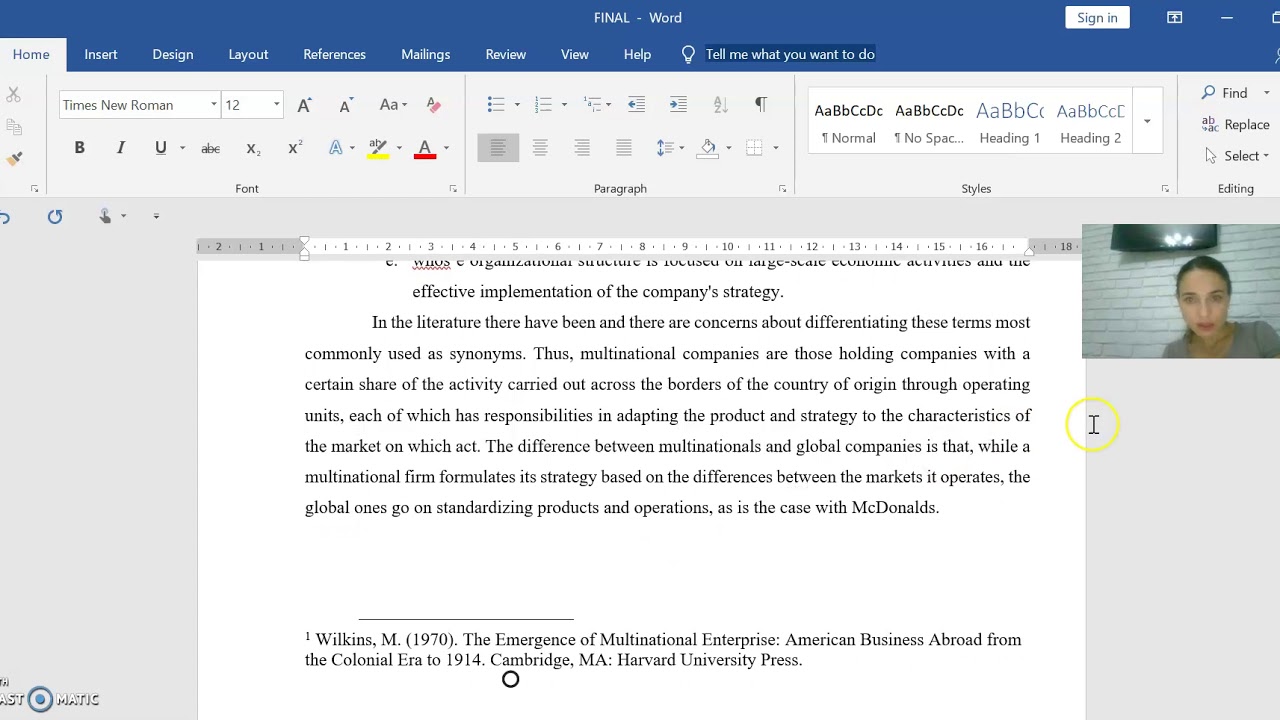Apply the red font color
This screenshot has height=720, width=1280.
pyautogui.click(x=425, y=148)
